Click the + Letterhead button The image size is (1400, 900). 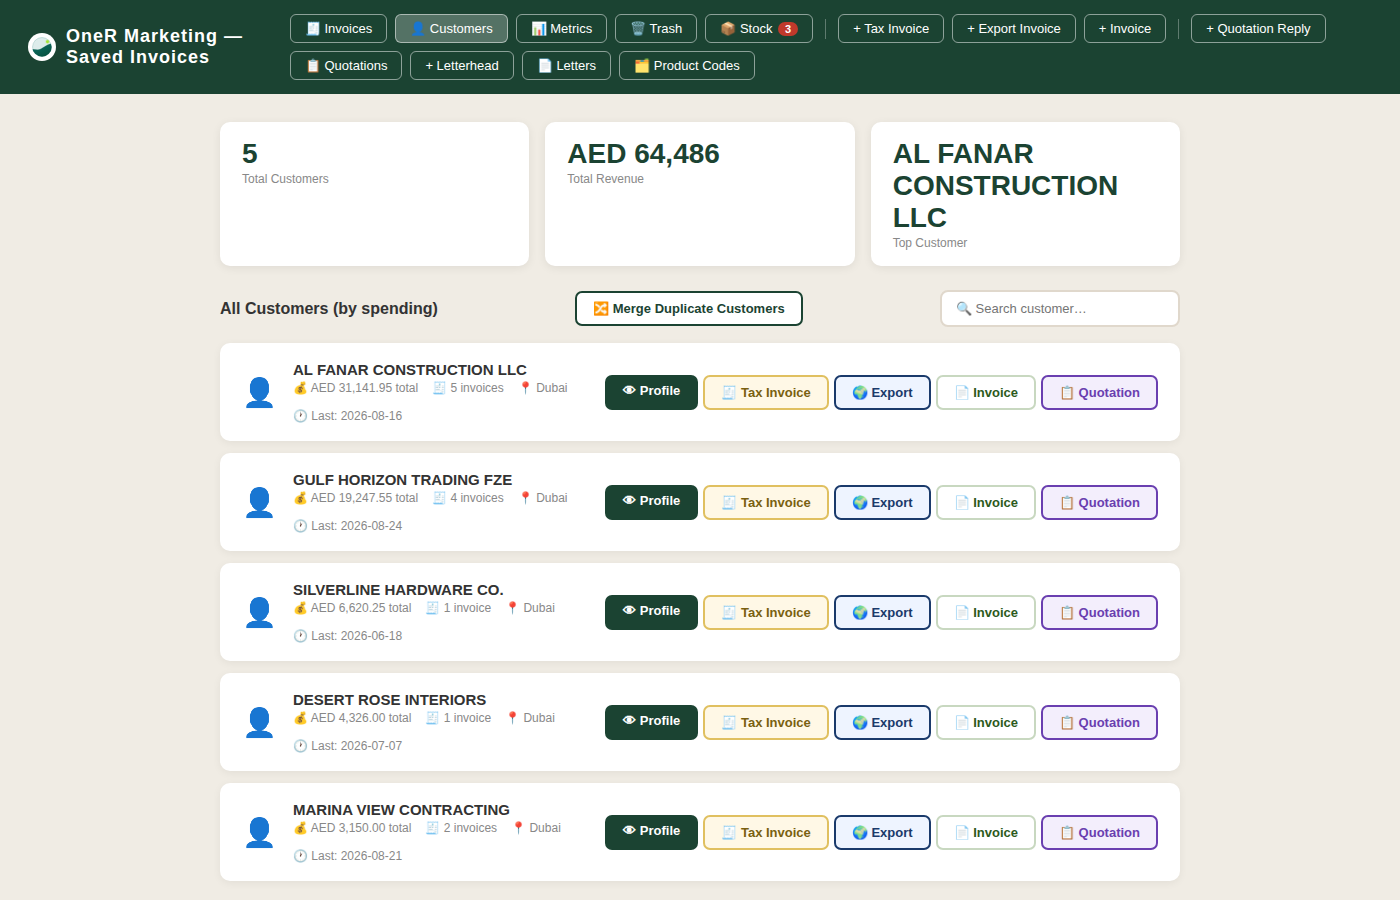coord(462,66)
